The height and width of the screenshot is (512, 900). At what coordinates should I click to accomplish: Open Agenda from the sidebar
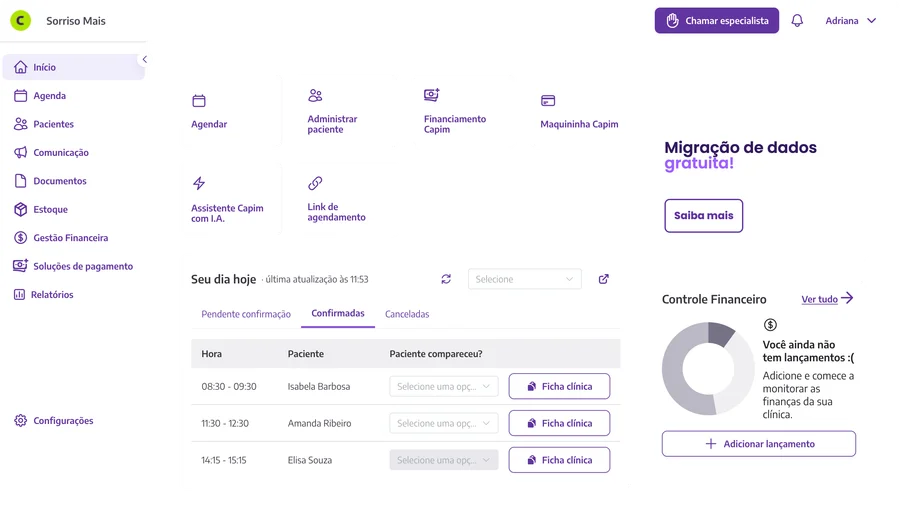click(x=40, y=96)
